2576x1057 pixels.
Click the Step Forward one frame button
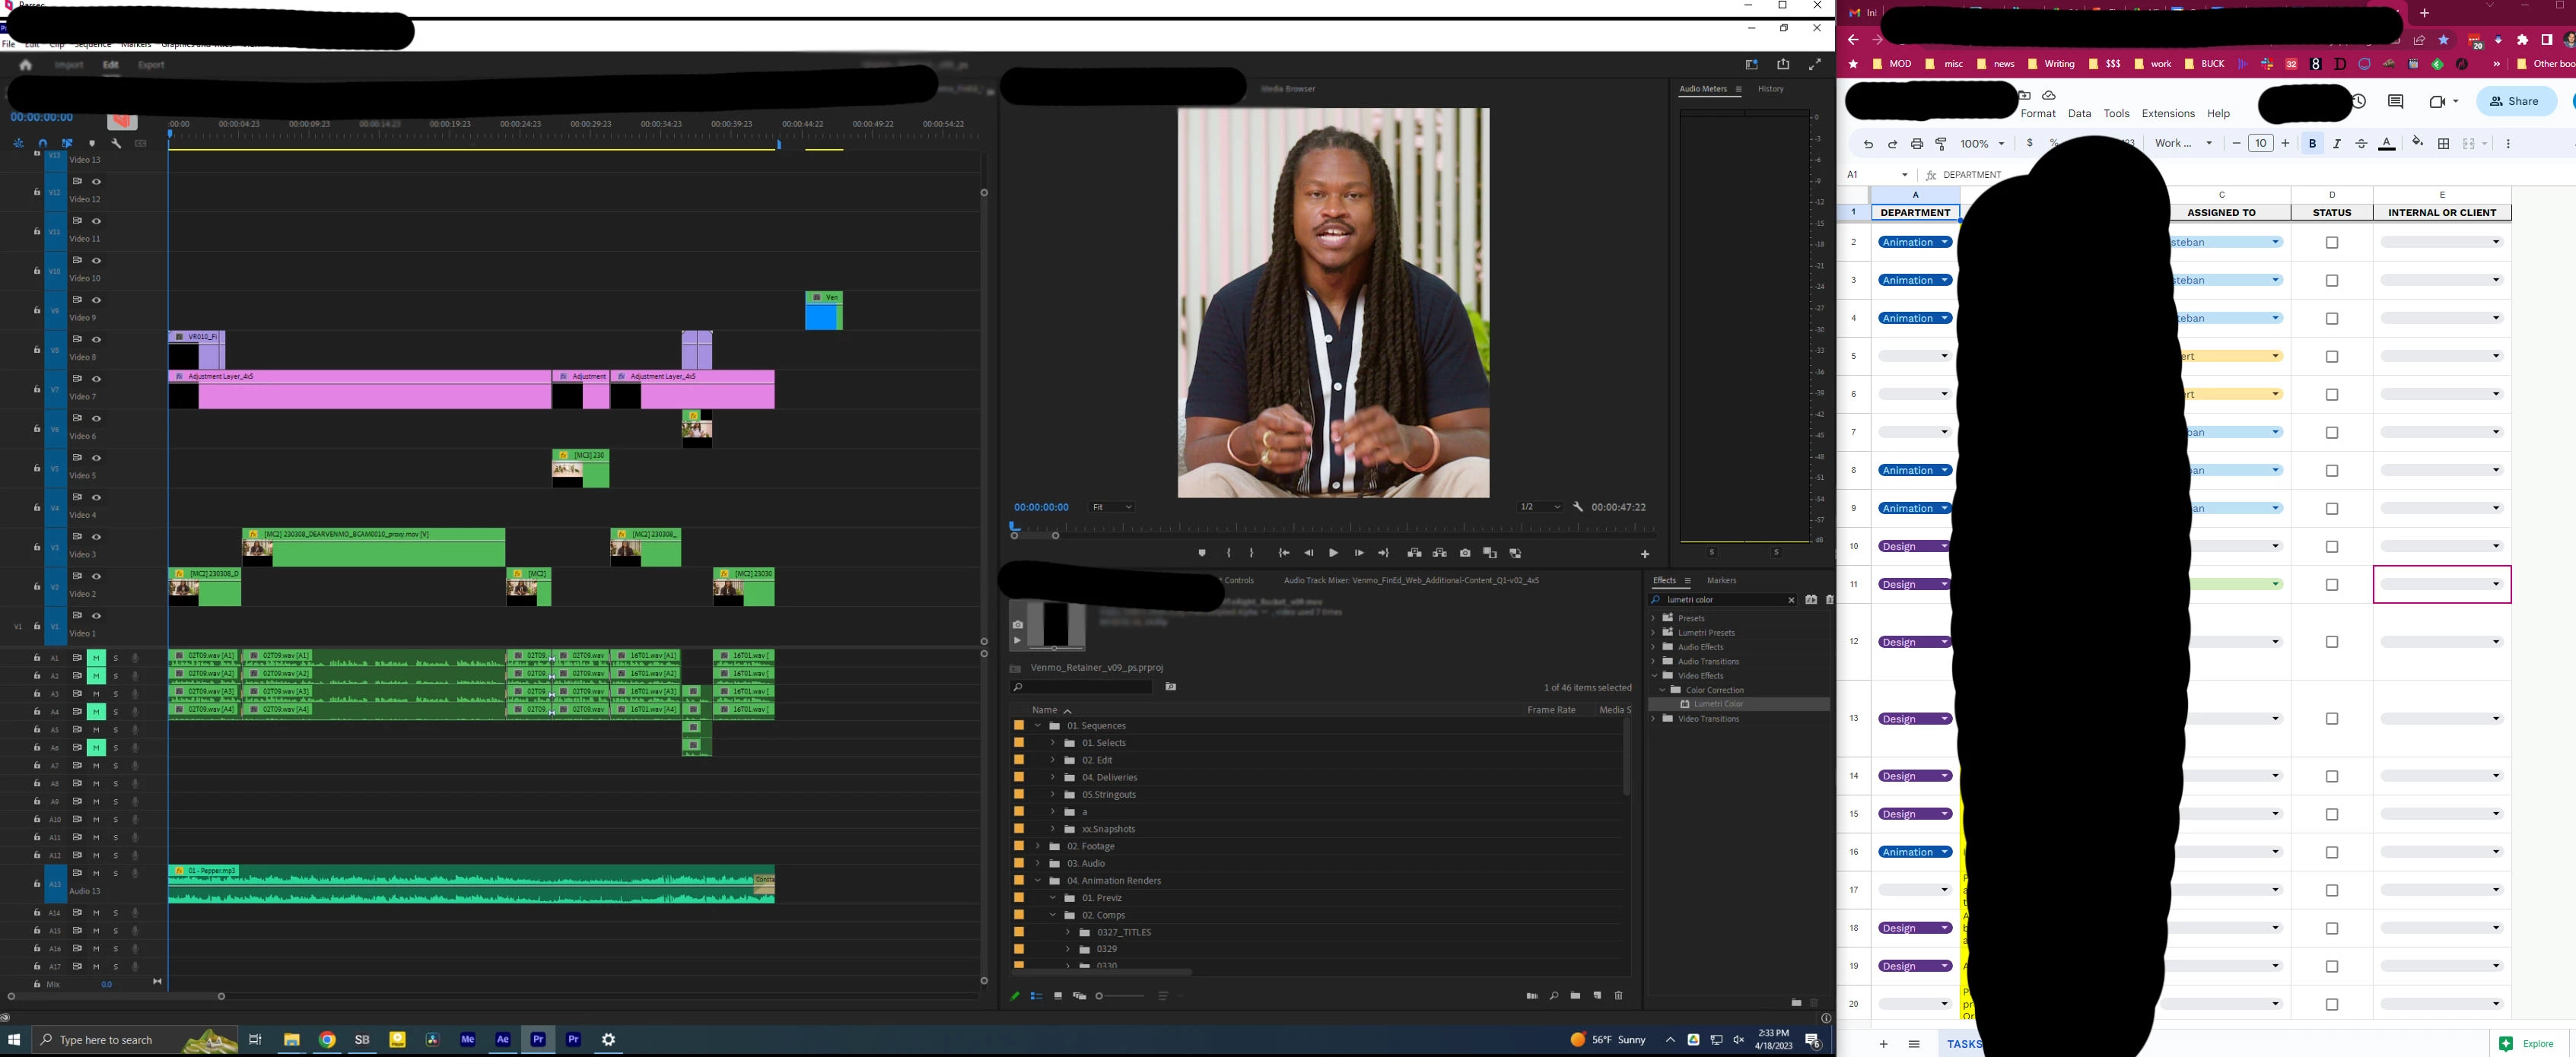[1359, 553]
